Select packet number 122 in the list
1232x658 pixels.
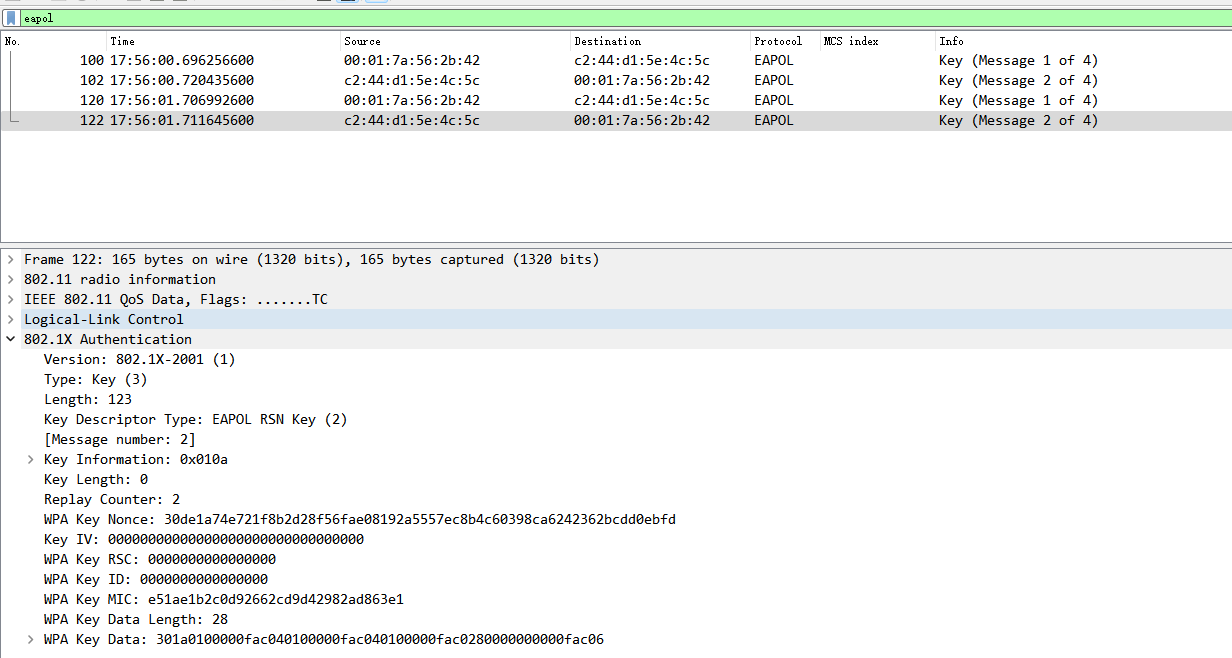pyautogui.click(x=616, y=120)
